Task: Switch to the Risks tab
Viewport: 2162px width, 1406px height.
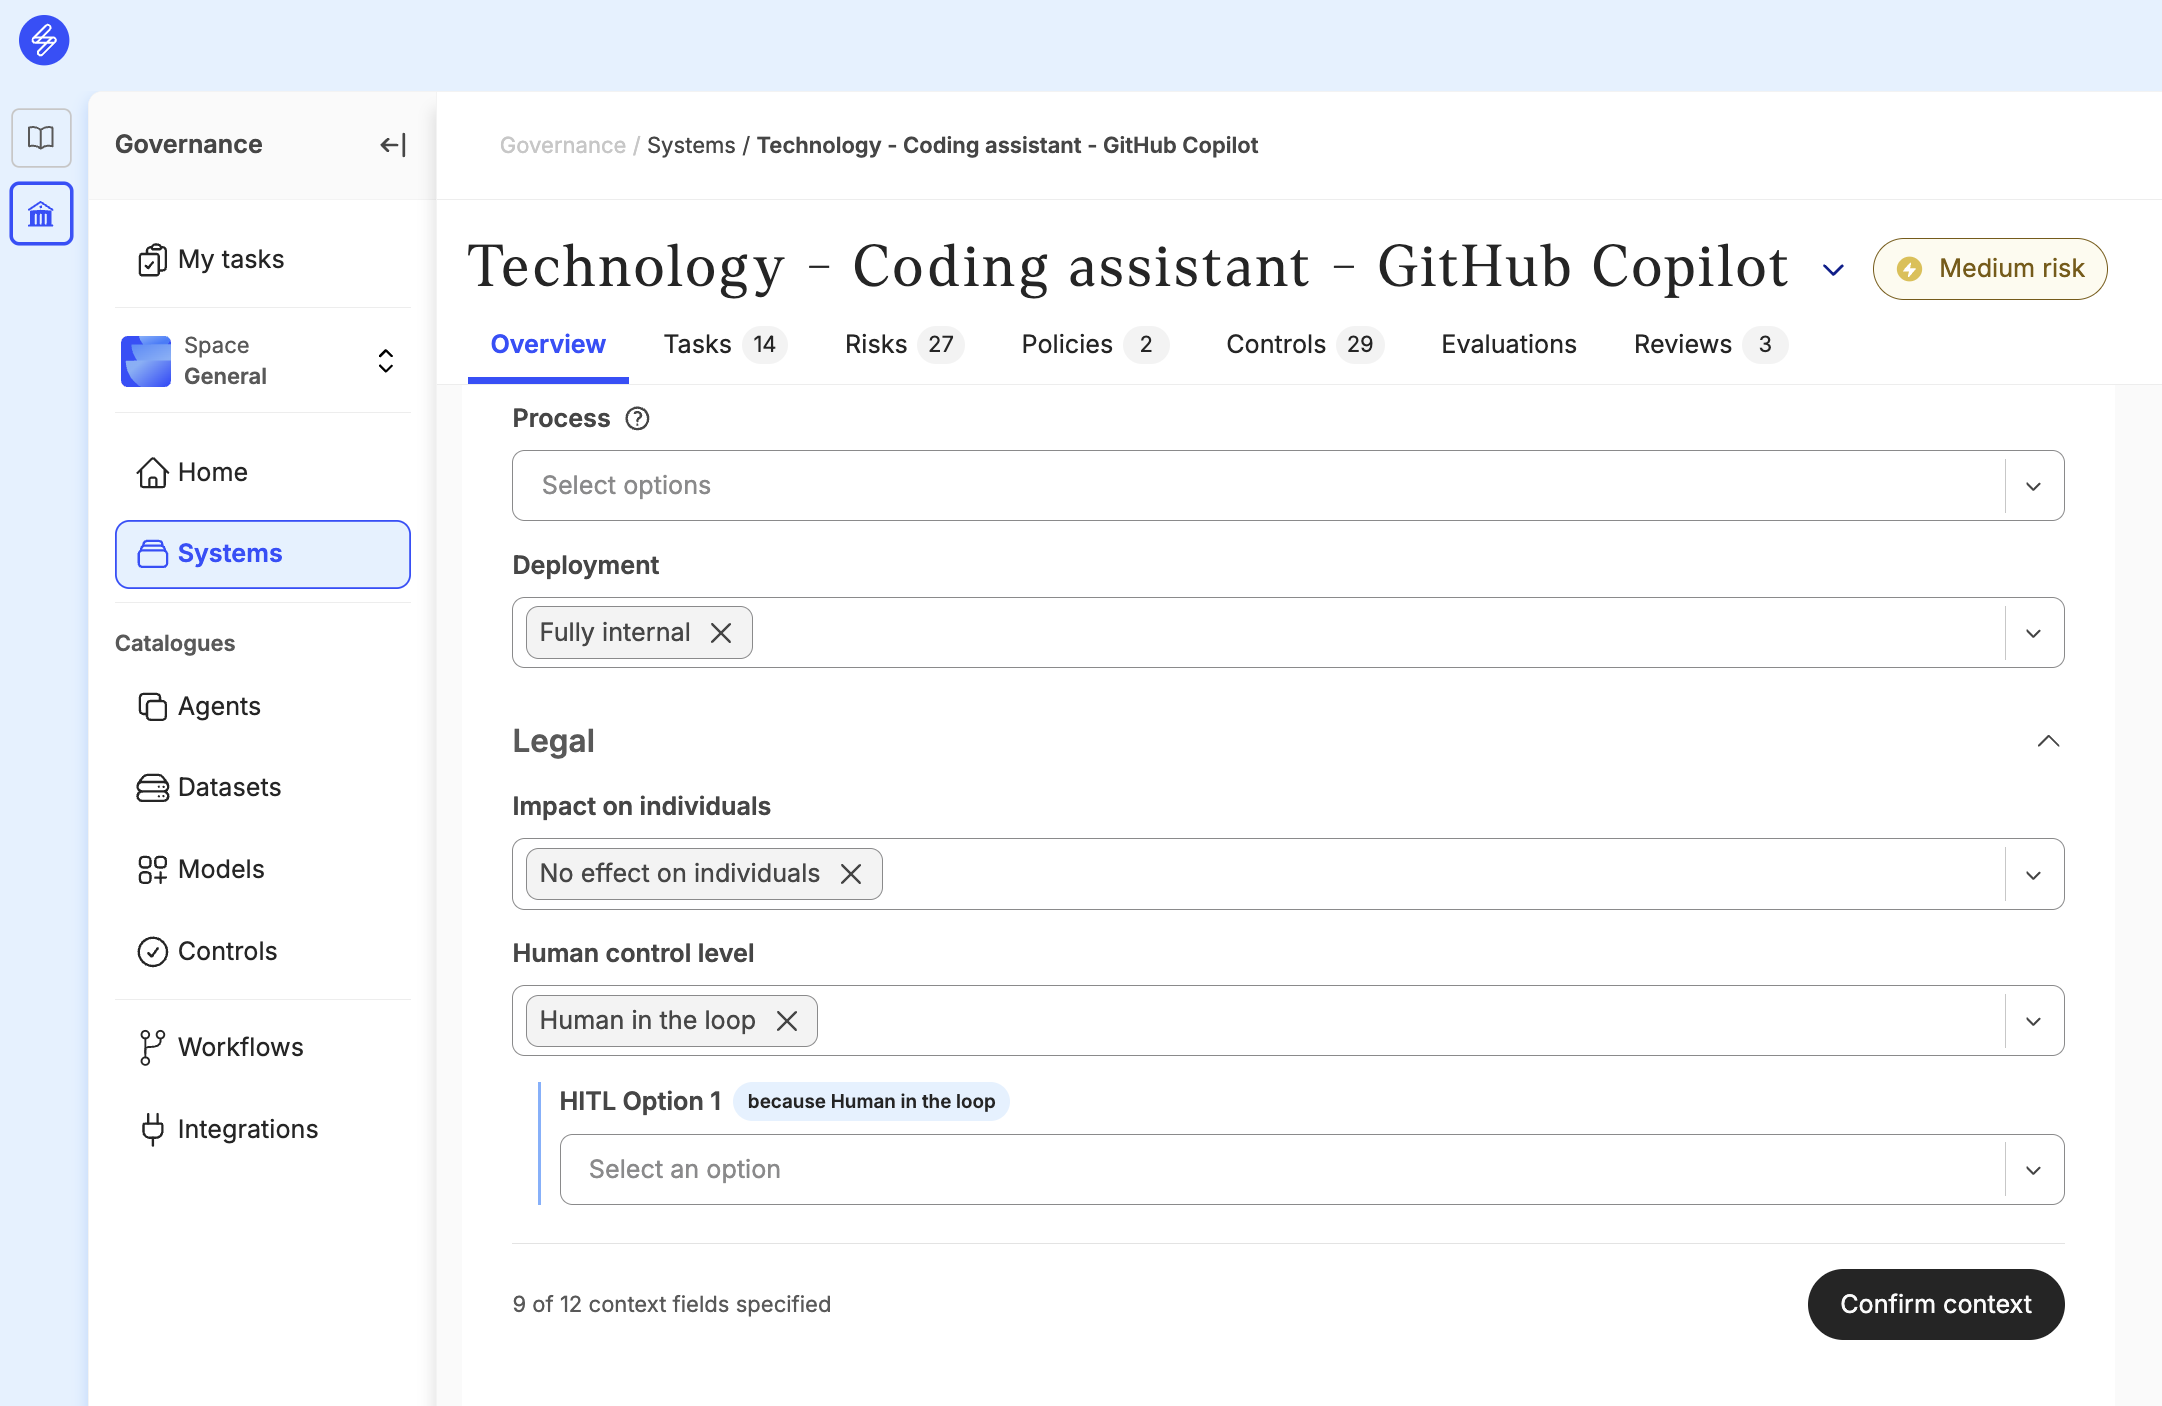Action: tap(904, 345)
